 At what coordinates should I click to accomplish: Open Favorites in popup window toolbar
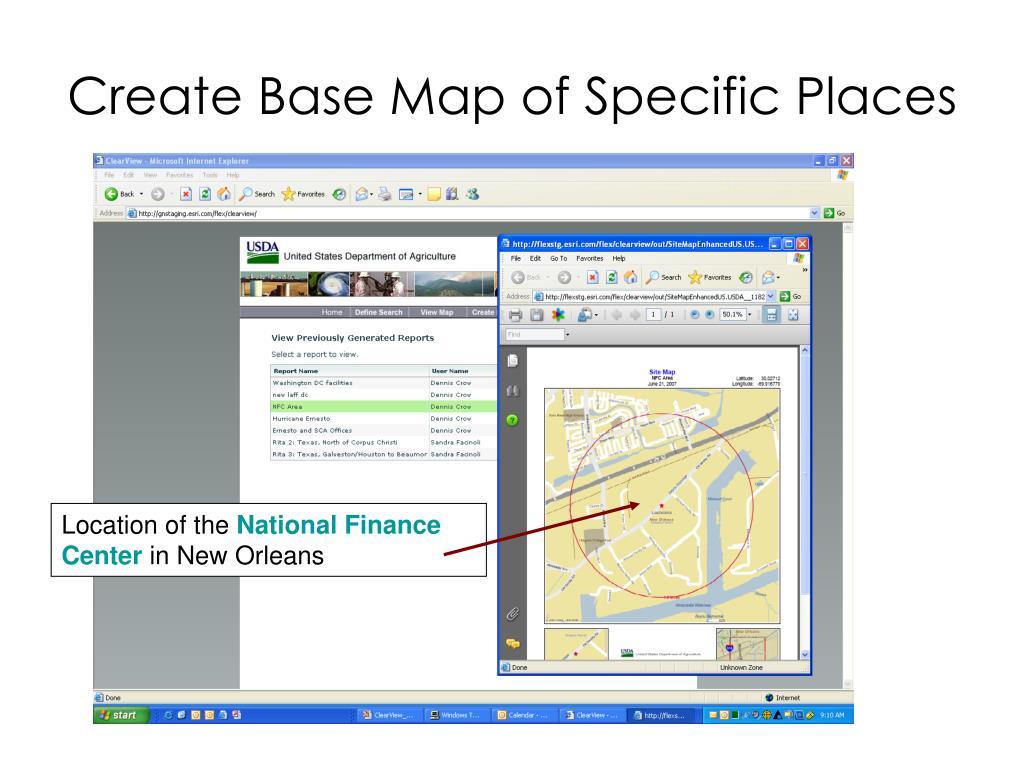[x=710, y=278]
